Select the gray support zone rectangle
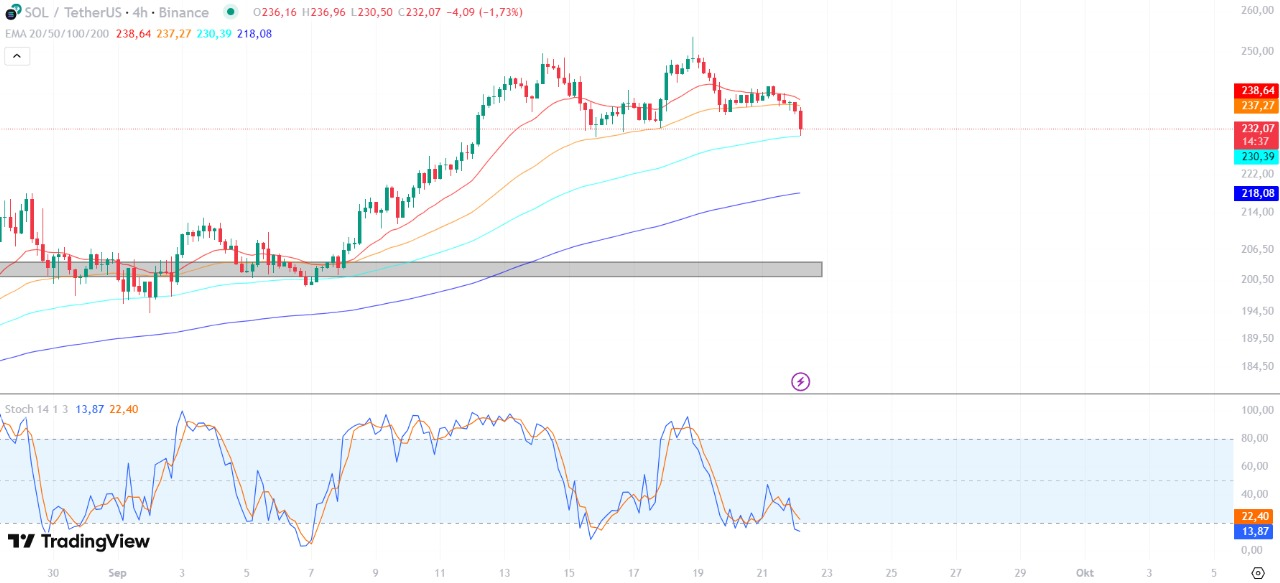 (x=410, y=269)
